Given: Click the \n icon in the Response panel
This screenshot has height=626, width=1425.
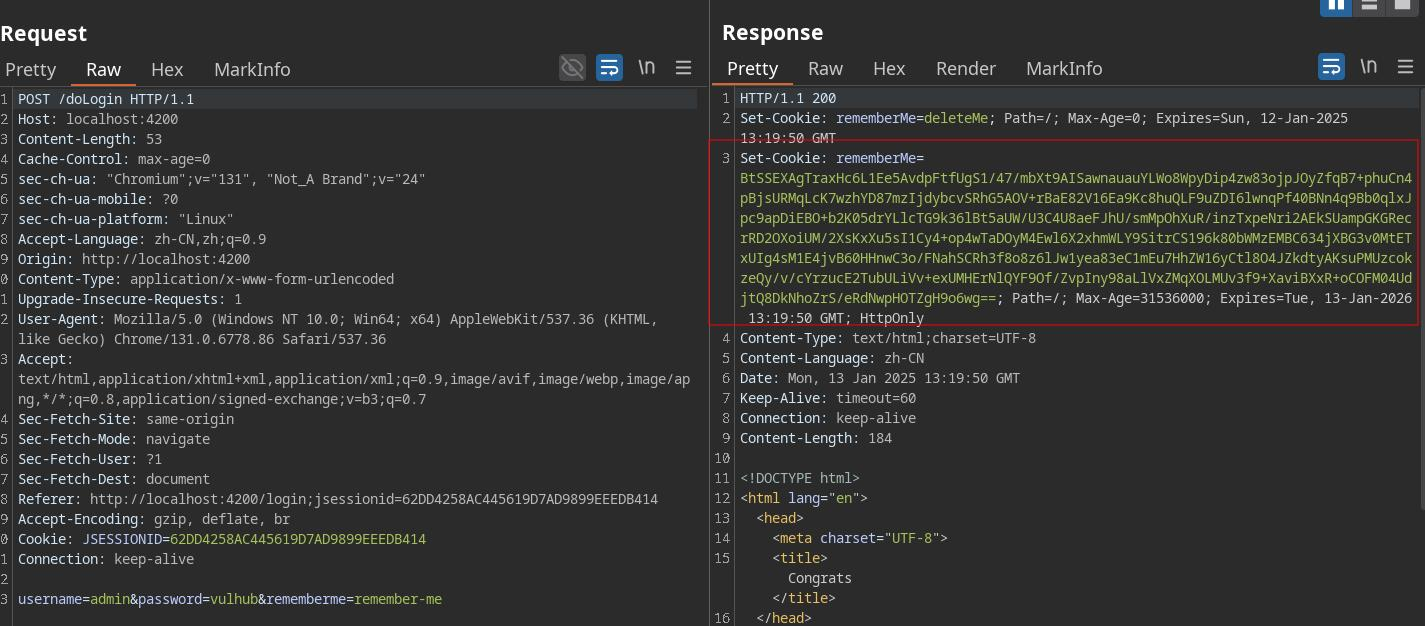Looking at the screenshot, I should click(1368, 66).
